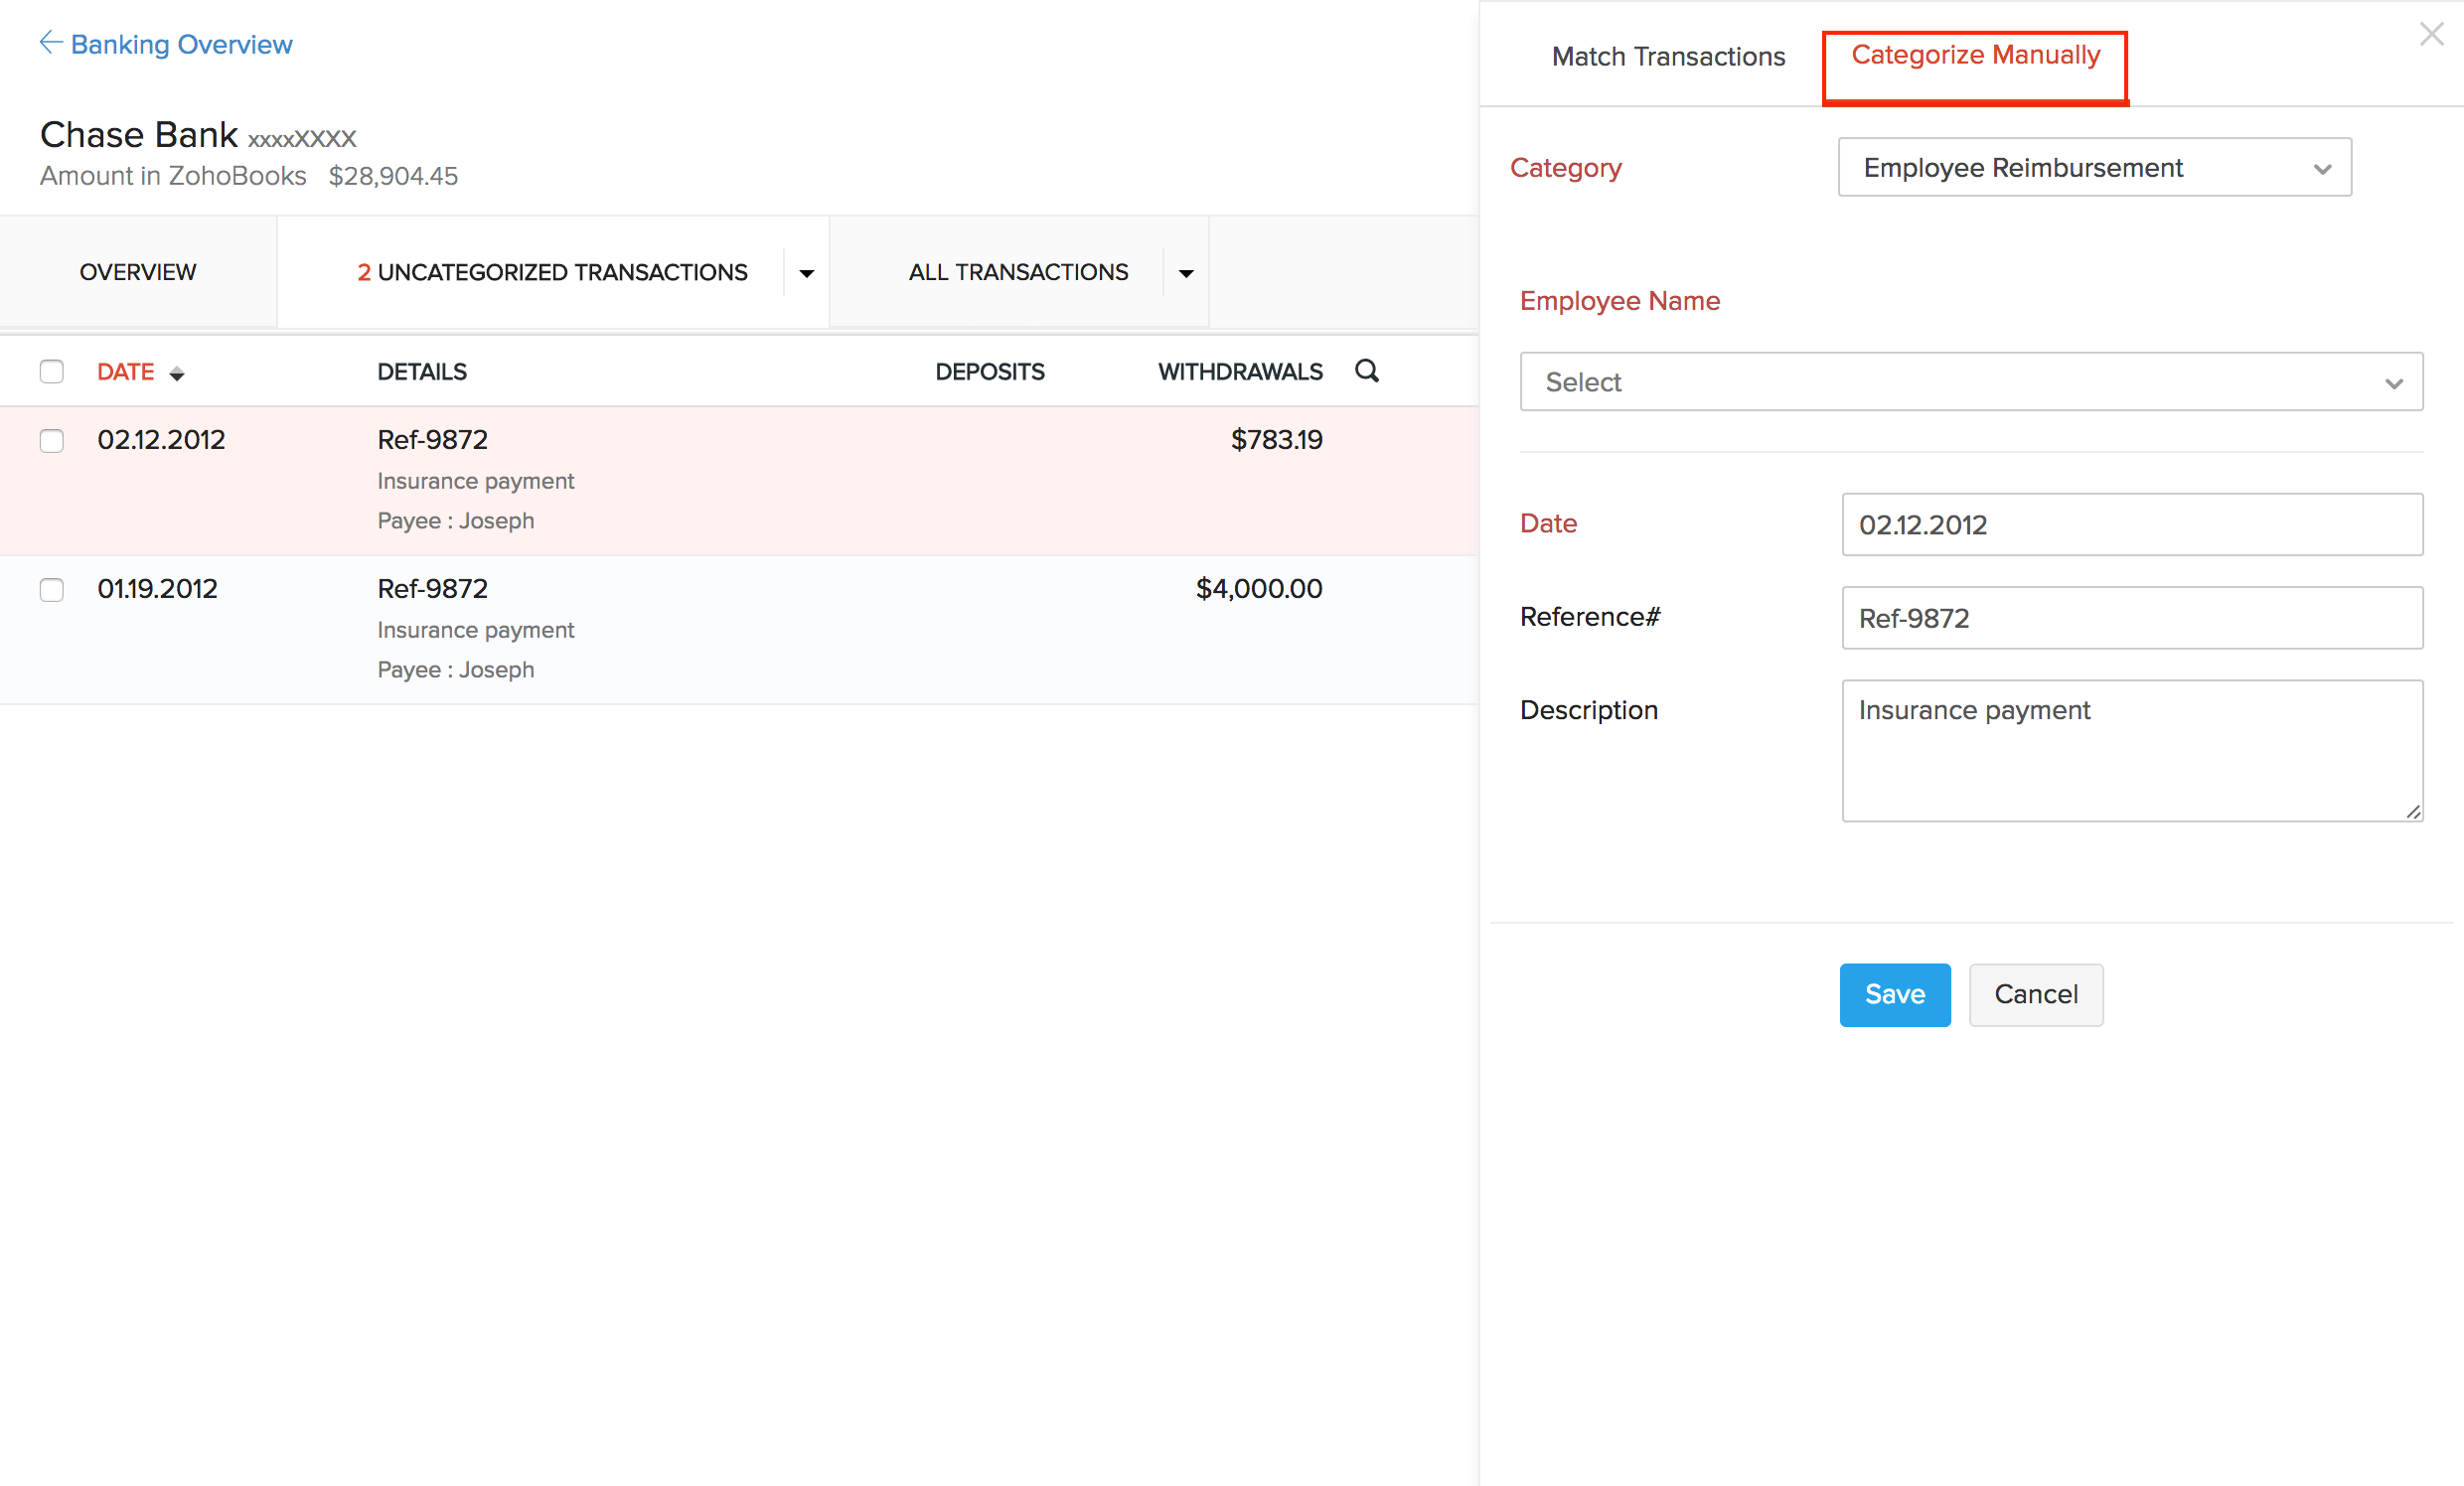2464x1486 pixels.
Task: Open the All Transactions dropdown arrow
Action: pyautogui.click(x=1186, y=273)
